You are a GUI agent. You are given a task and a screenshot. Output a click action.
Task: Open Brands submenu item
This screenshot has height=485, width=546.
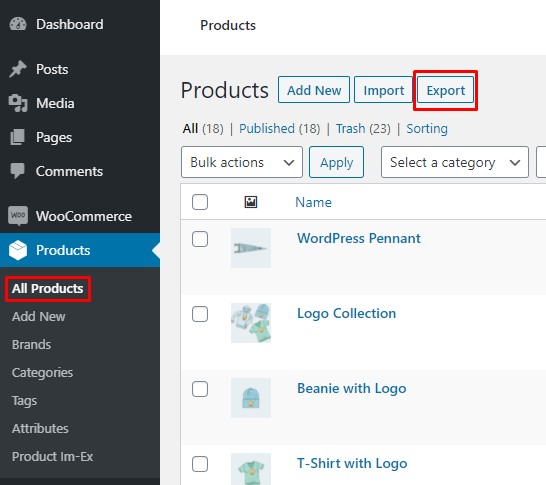[x=31, y=344]
